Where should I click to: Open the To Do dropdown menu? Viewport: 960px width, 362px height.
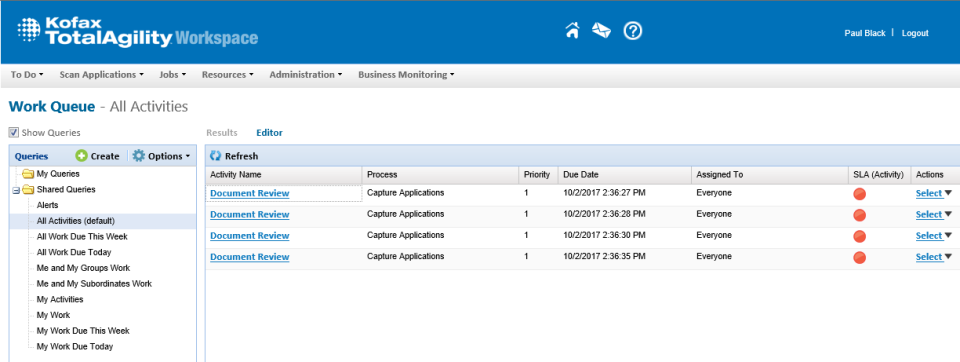click(x=27, y=75)
